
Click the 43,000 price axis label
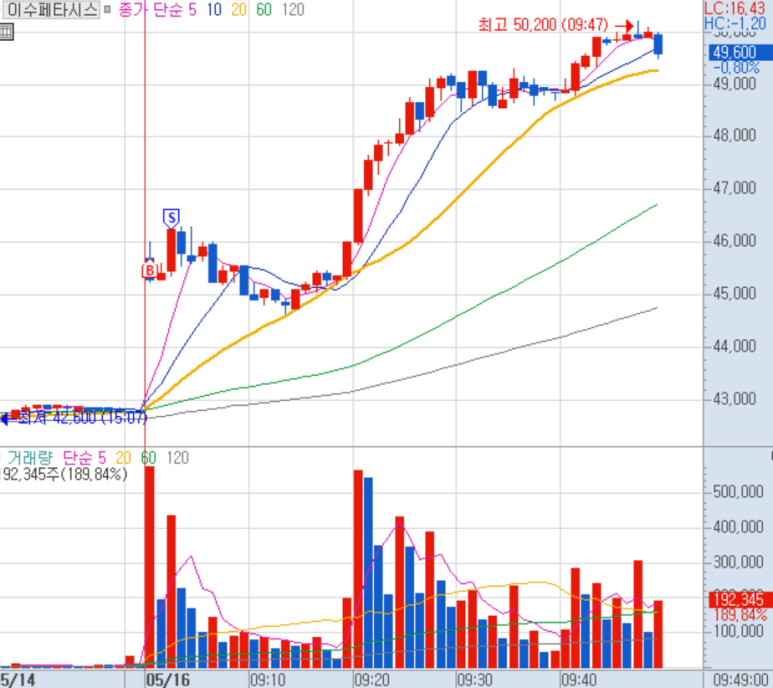tap(734, 399)
